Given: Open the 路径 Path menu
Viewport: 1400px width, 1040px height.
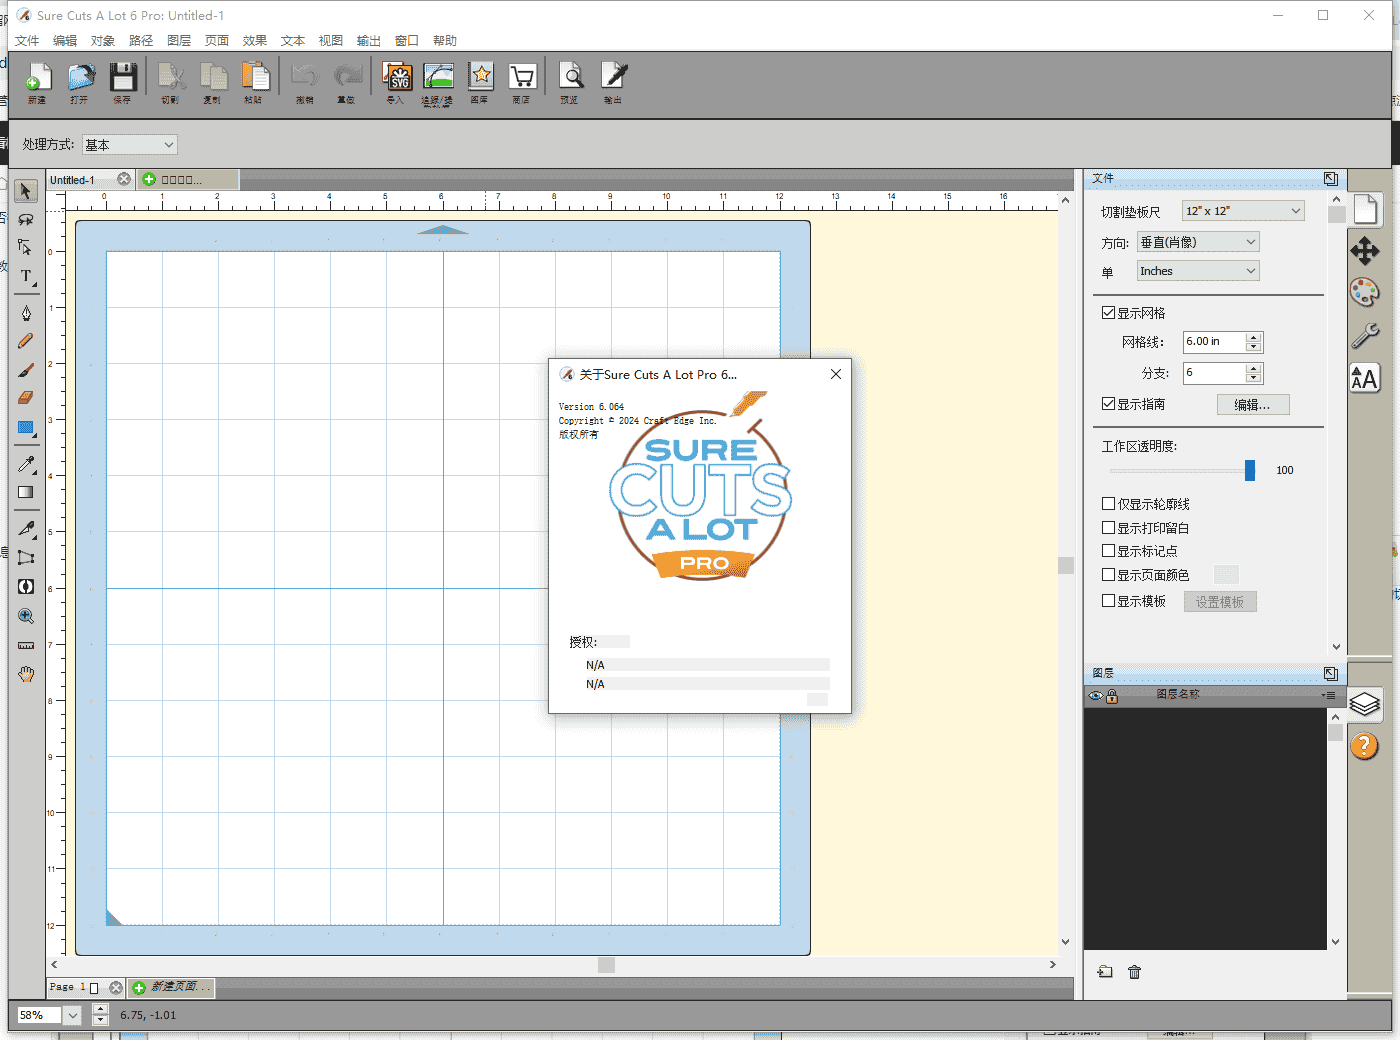Looking at the screenshot, I should pos(141,41).
